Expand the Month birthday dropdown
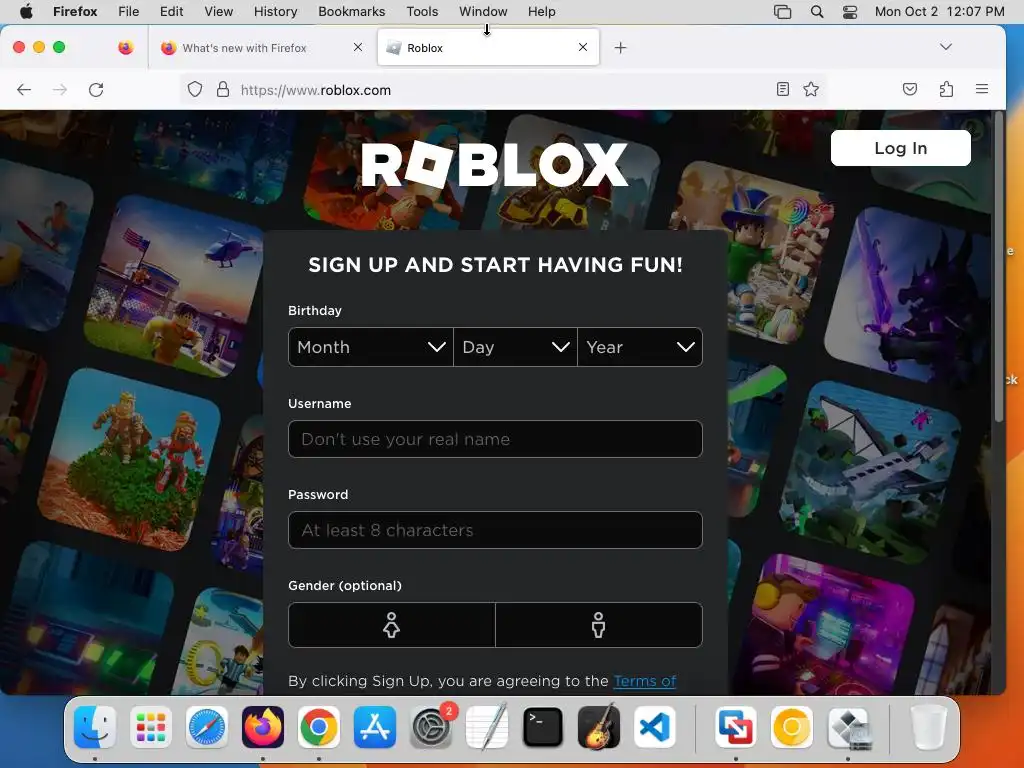 (371, 347)
